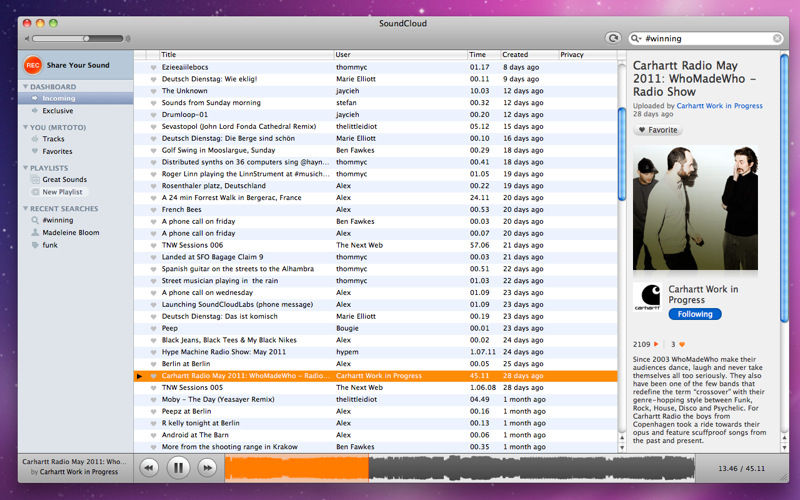The height and width of the screenshot is (500, 800).
Task: Clear the #winning search text
Action: point(777,39)
